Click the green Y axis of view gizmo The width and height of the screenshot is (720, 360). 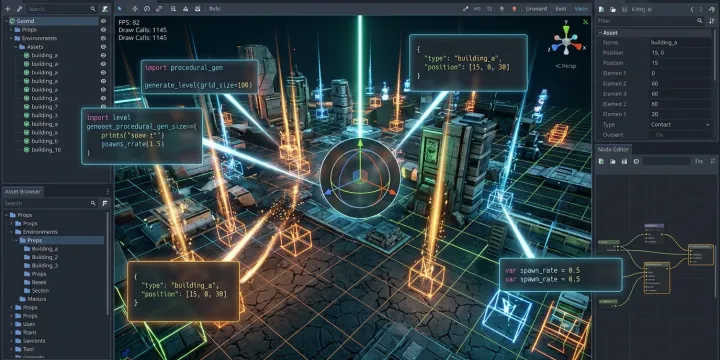566,29
